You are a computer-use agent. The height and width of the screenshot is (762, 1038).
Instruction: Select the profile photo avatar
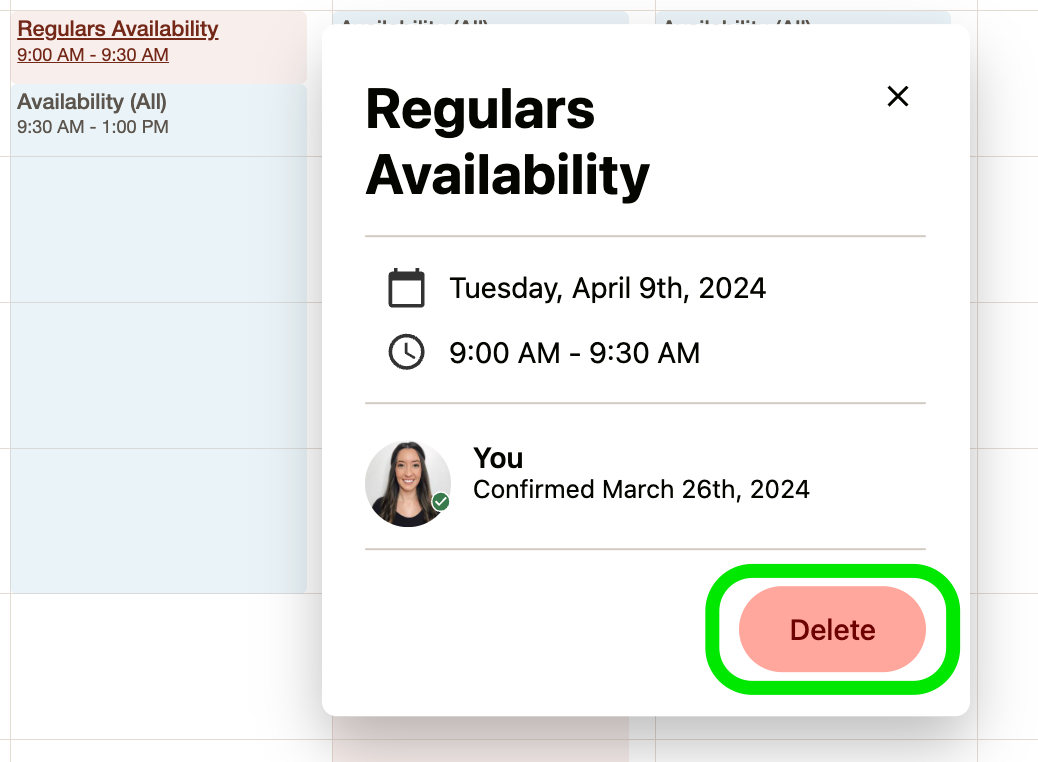[x=408, y=484]
